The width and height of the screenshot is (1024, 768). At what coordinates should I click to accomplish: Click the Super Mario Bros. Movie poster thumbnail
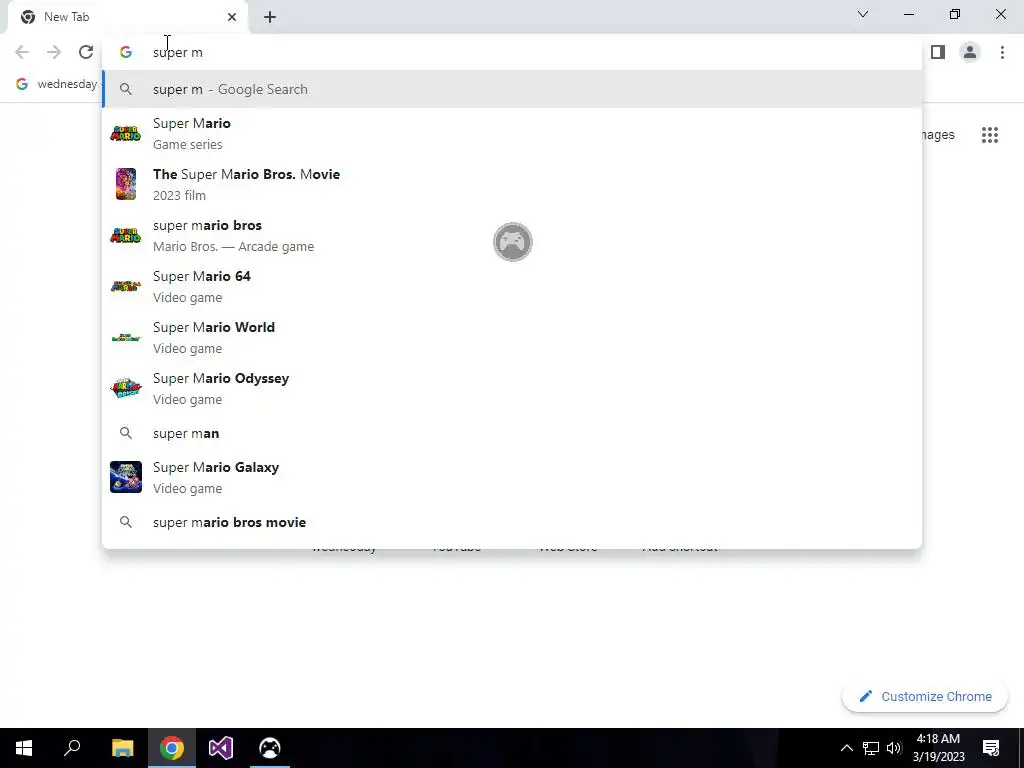pyautogui.click(x=126, y=184)
